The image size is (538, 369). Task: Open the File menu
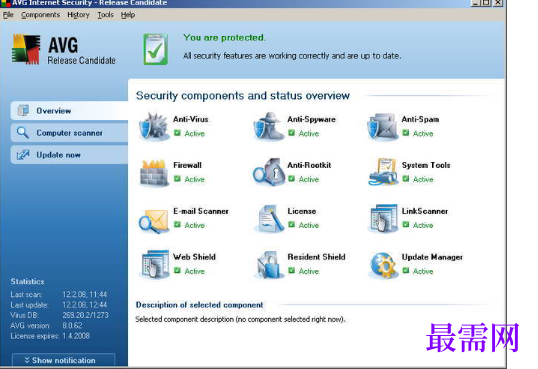tap(8, 15)
